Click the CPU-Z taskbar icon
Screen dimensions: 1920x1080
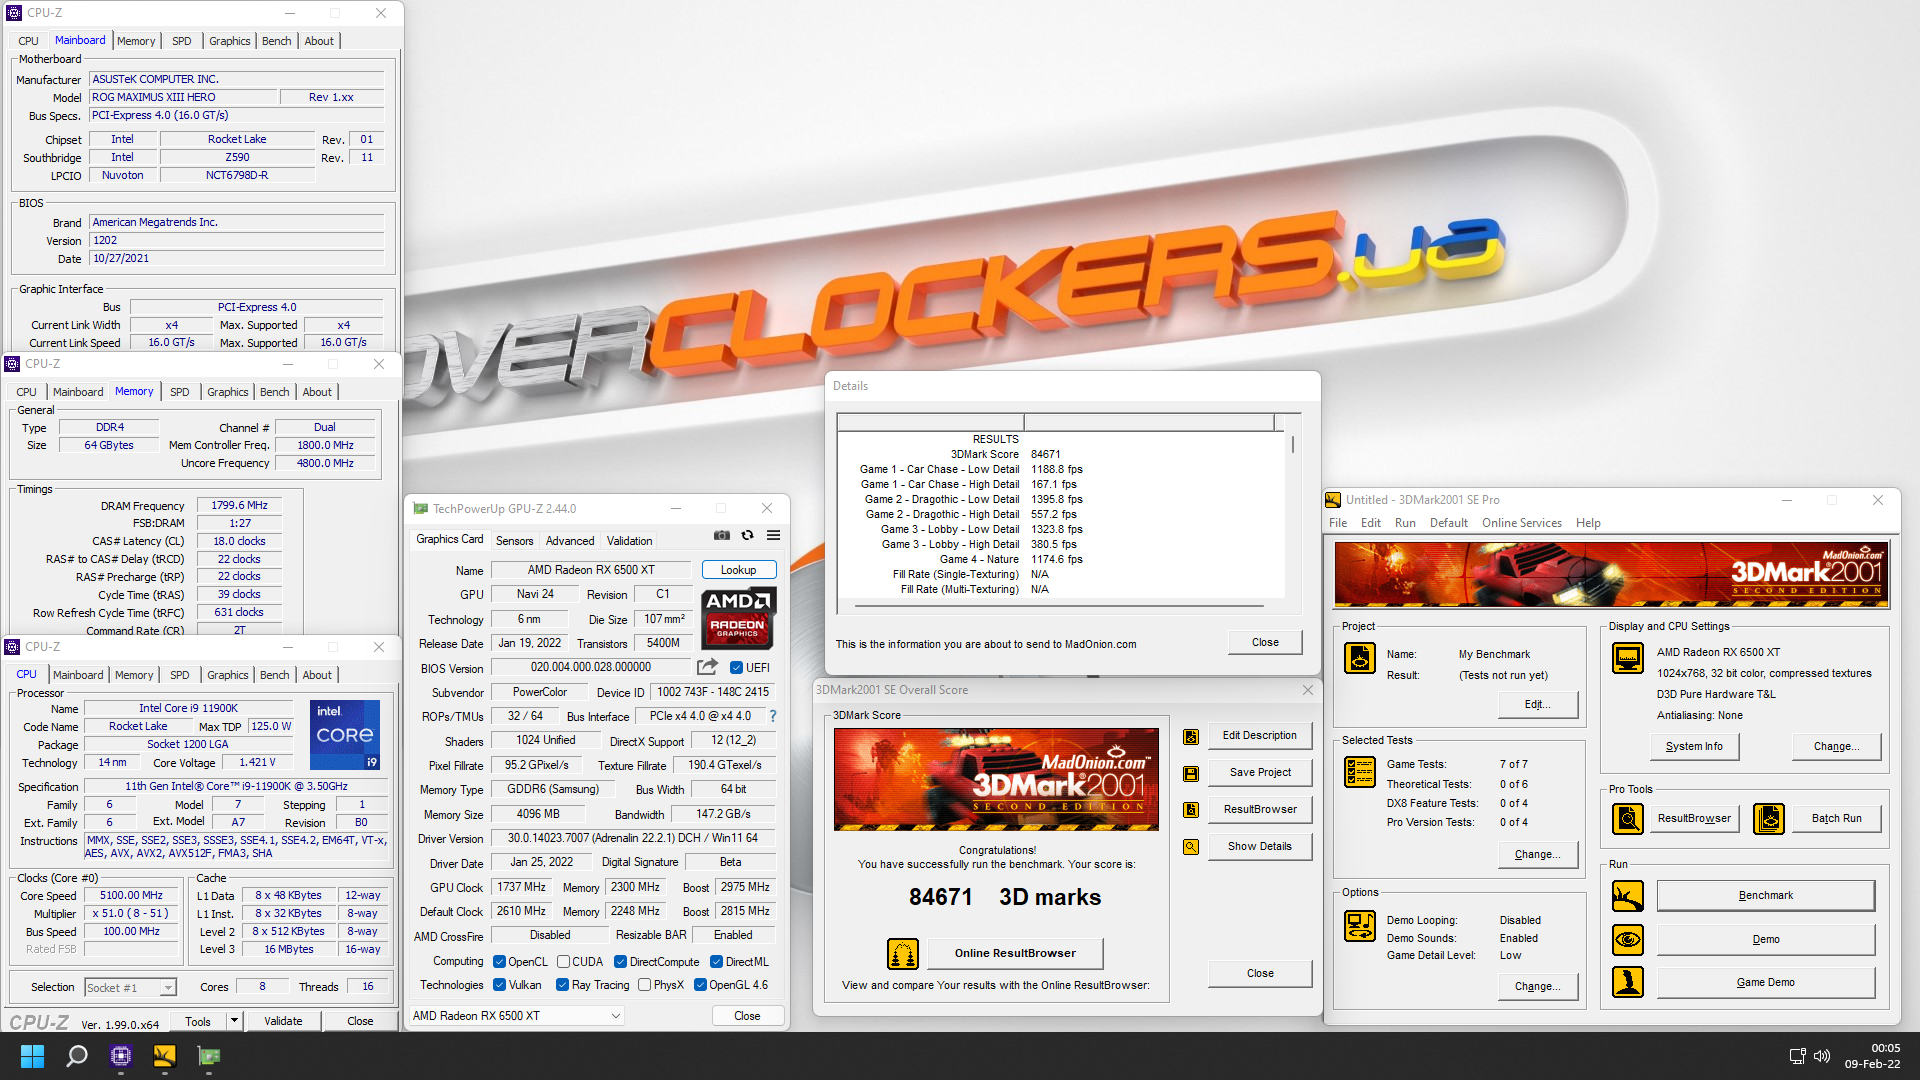pos(121,1056)
